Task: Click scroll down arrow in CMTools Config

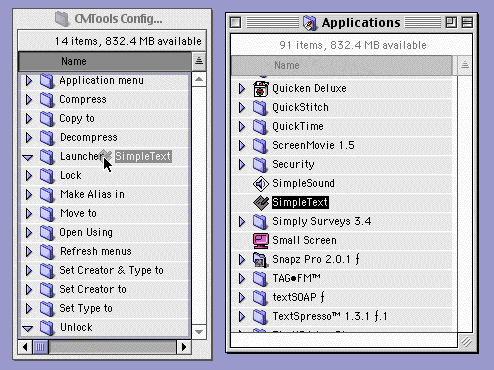Action: (x=199, y=332)
